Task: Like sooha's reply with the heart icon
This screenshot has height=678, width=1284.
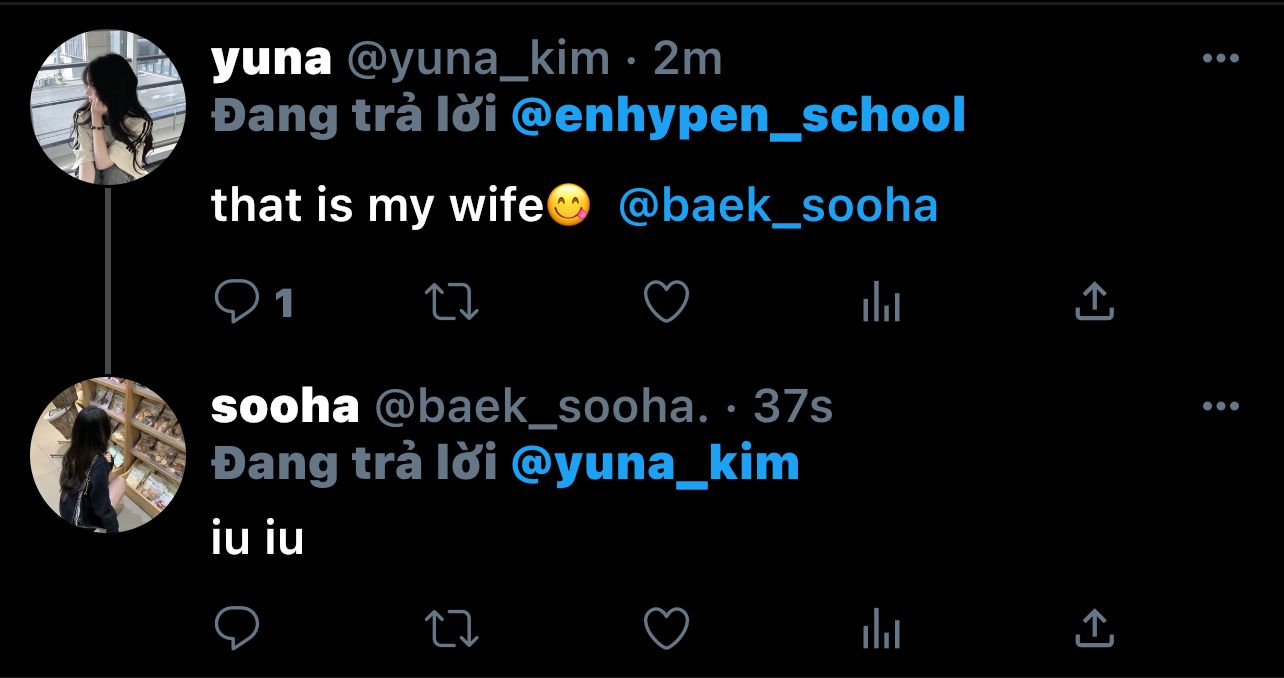Action: click(666, 629)
